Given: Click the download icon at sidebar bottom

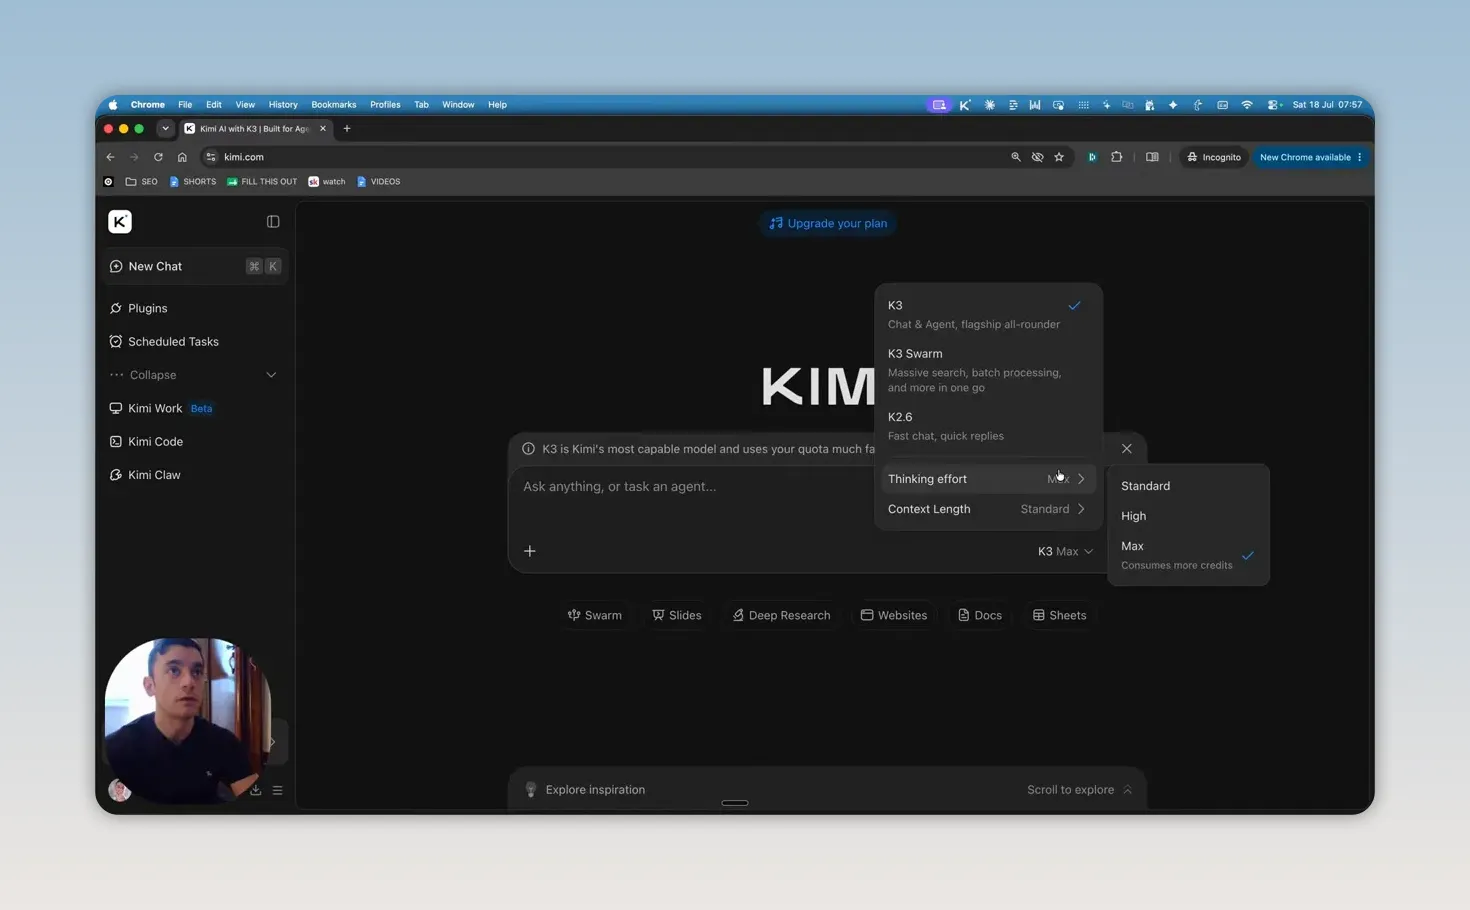Looking at the screenshot, I should pyautogui.click(x=256, y=790).
